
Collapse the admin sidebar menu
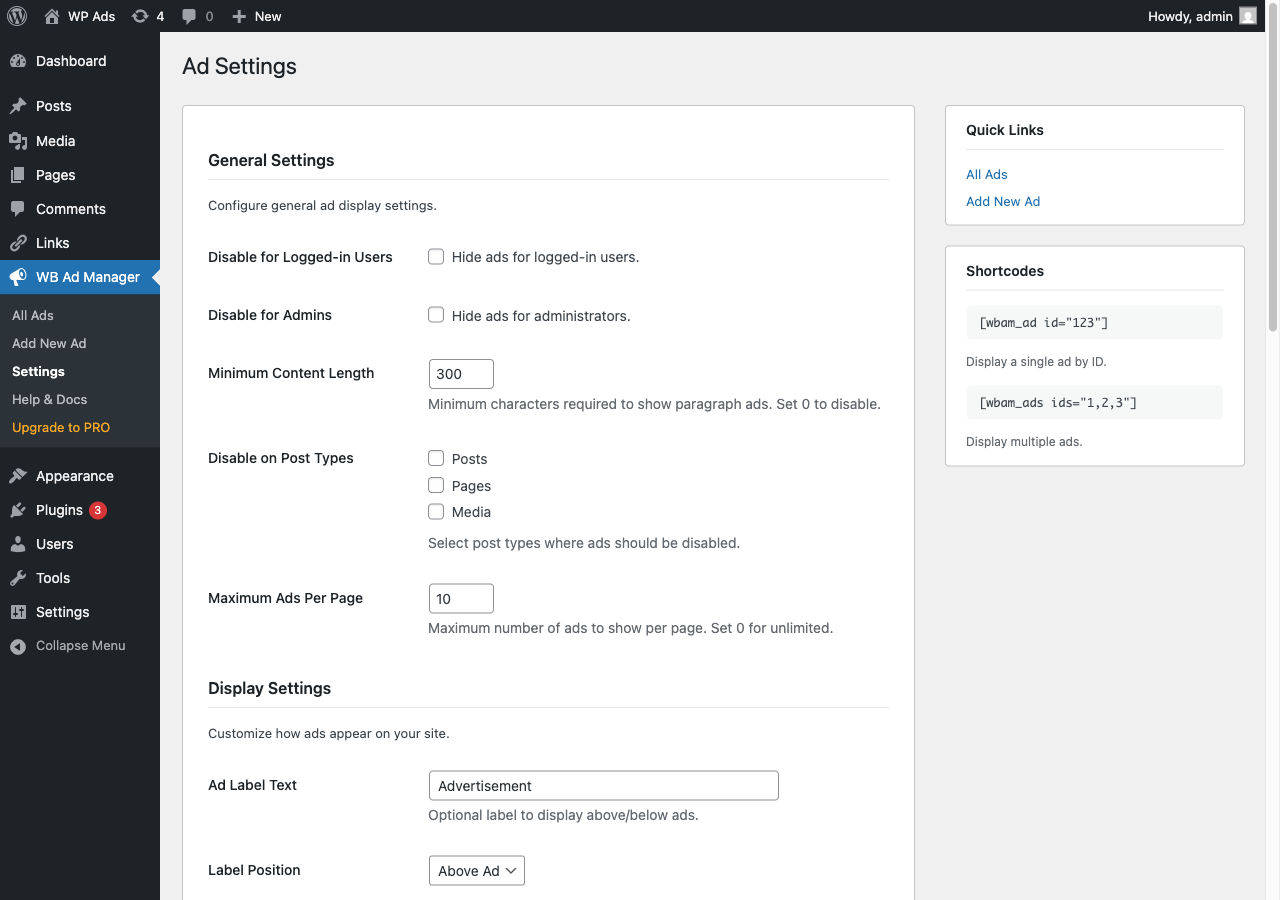click(67, 645)
